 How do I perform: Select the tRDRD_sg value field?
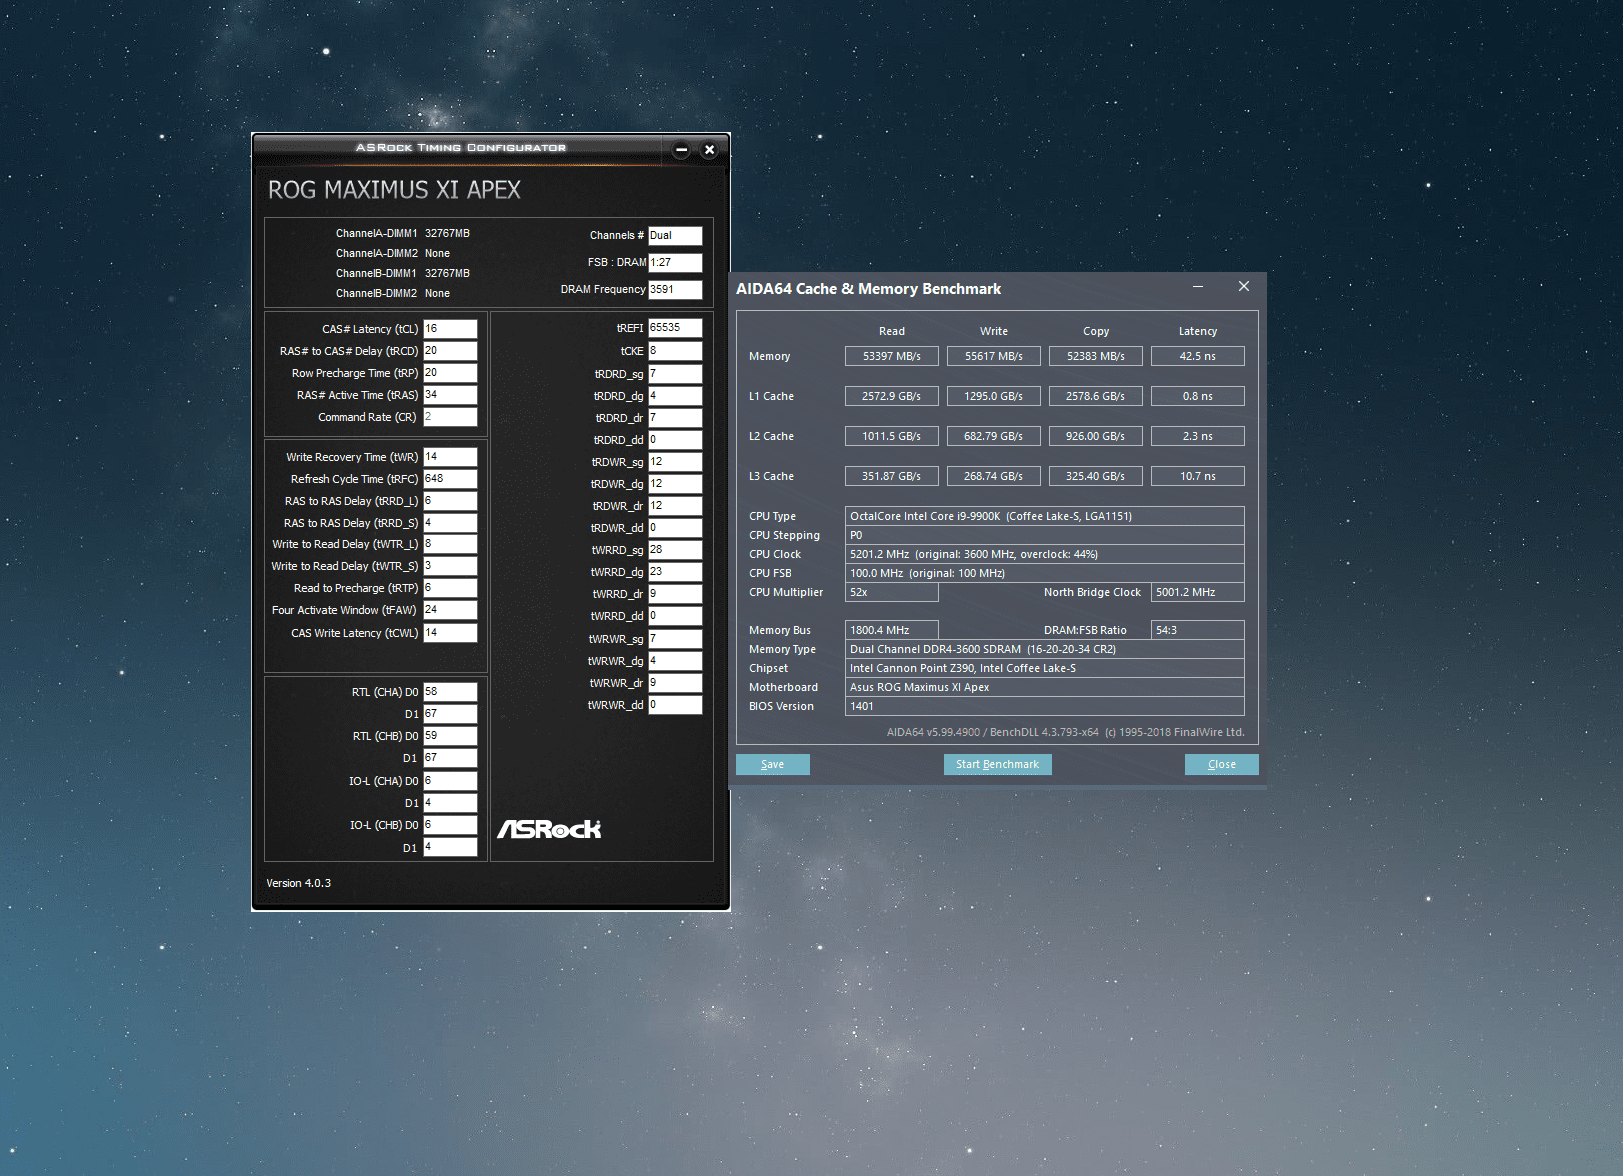tap(675, 374)
